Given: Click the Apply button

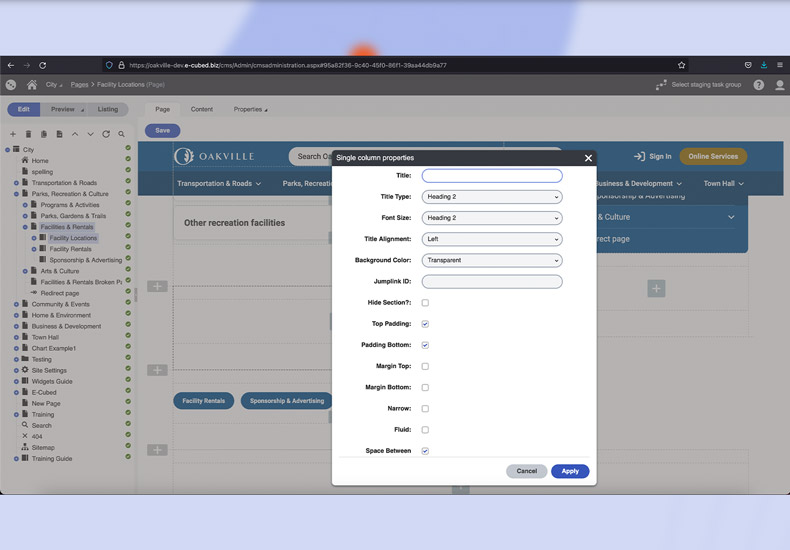Looking at the screenshot, I should tap(570, 471).
